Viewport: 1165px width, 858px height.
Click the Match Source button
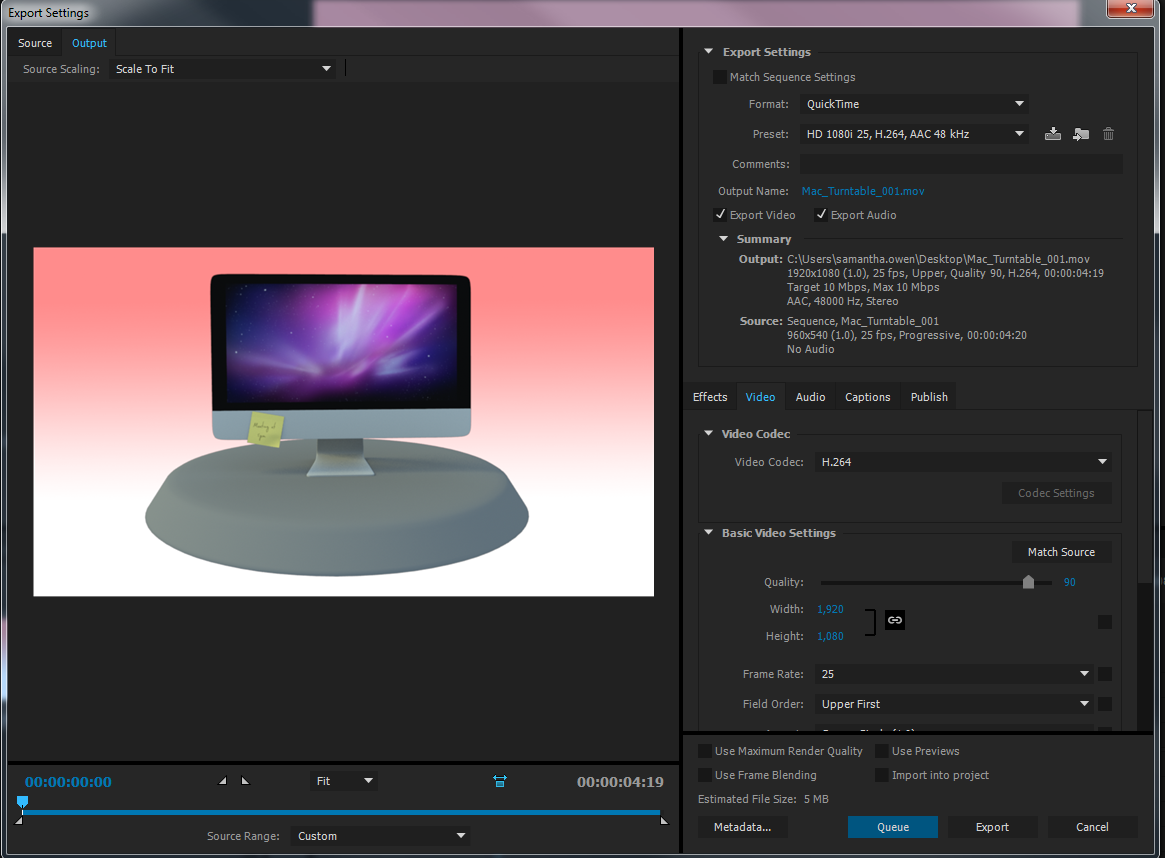[1061, 551]
